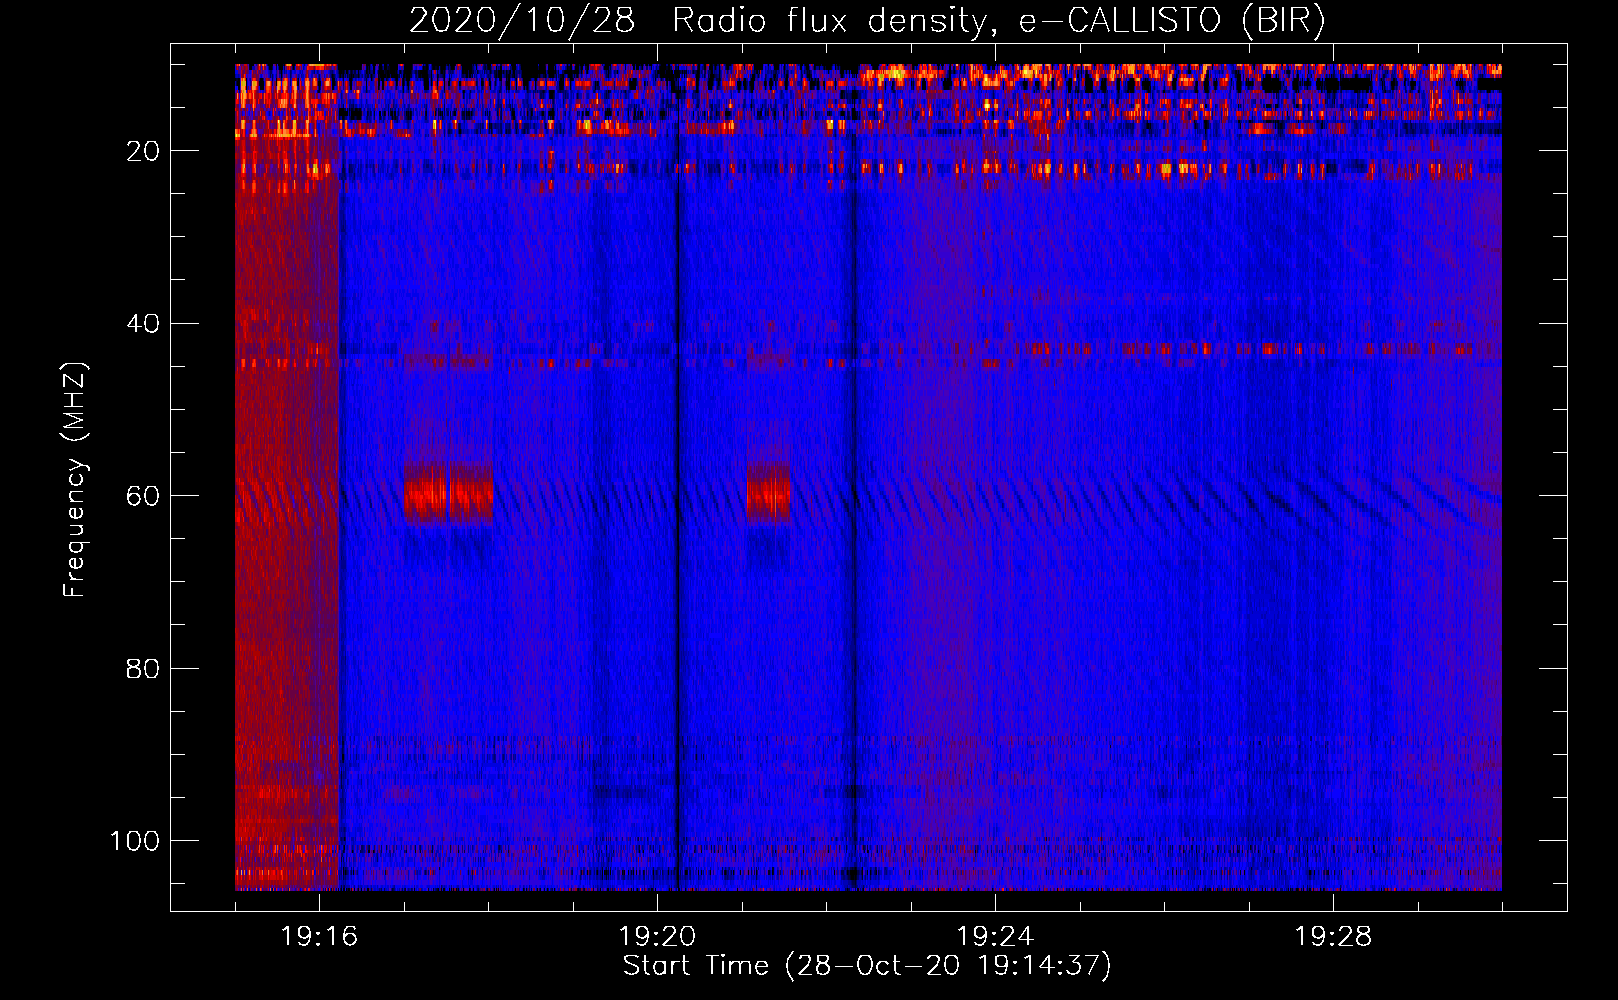This screenshot has width=1618, height=1000.
Task: Click the 19:24 time tick label
Action: point(995,937)
